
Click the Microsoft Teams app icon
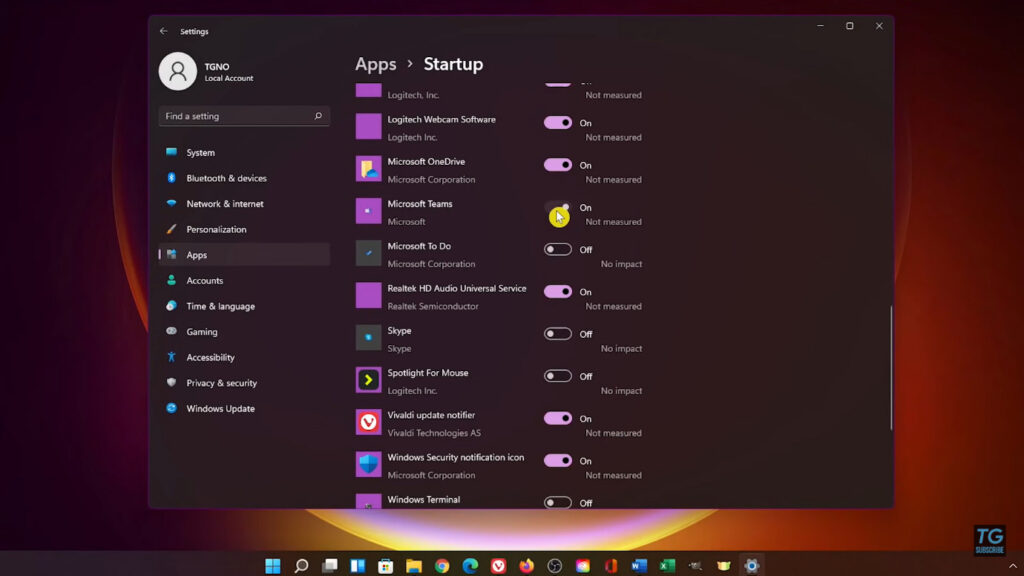point(368,211)
